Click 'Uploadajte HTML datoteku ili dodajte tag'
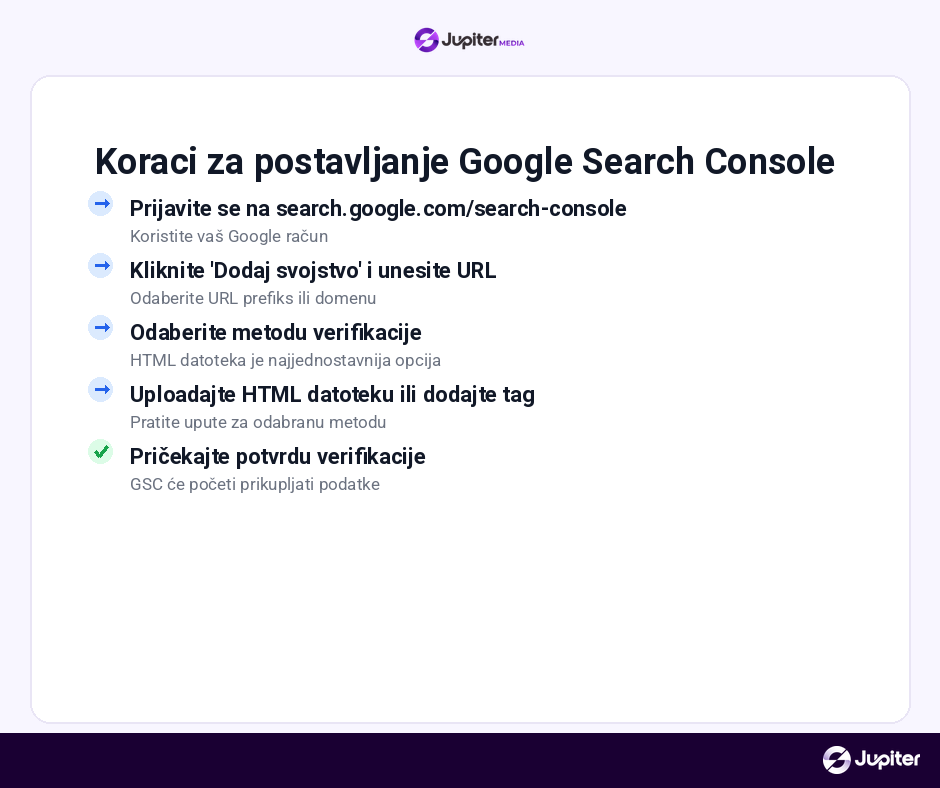 coord(332,395)
